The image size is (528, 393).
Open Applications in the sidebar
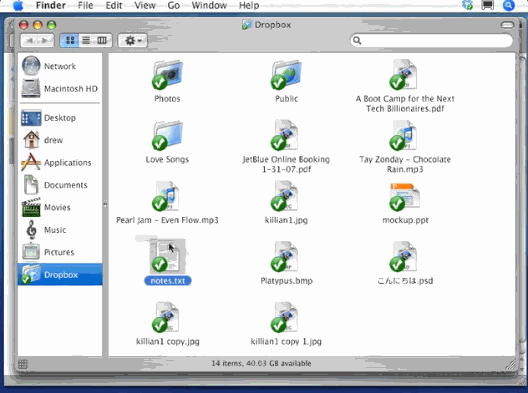click(x=60, y=163)
